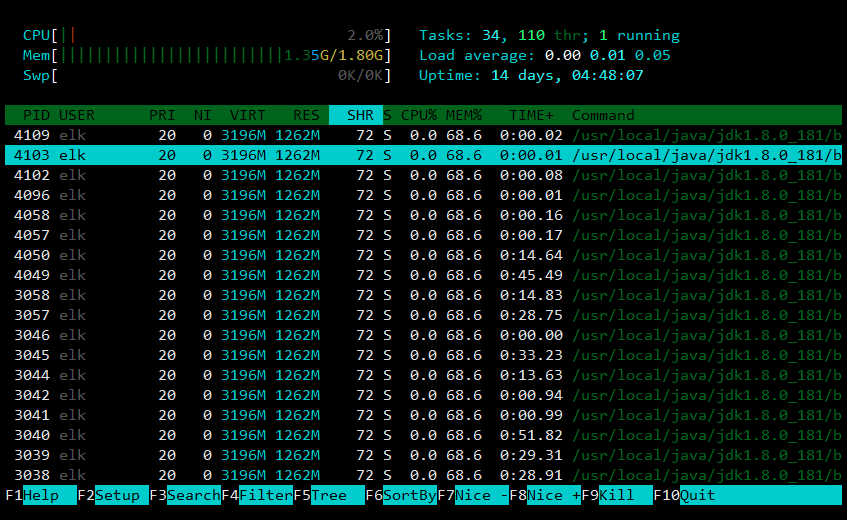847x520 pixels.
Task: Select process row with PID 3045
Action: (x=424, y=355)
